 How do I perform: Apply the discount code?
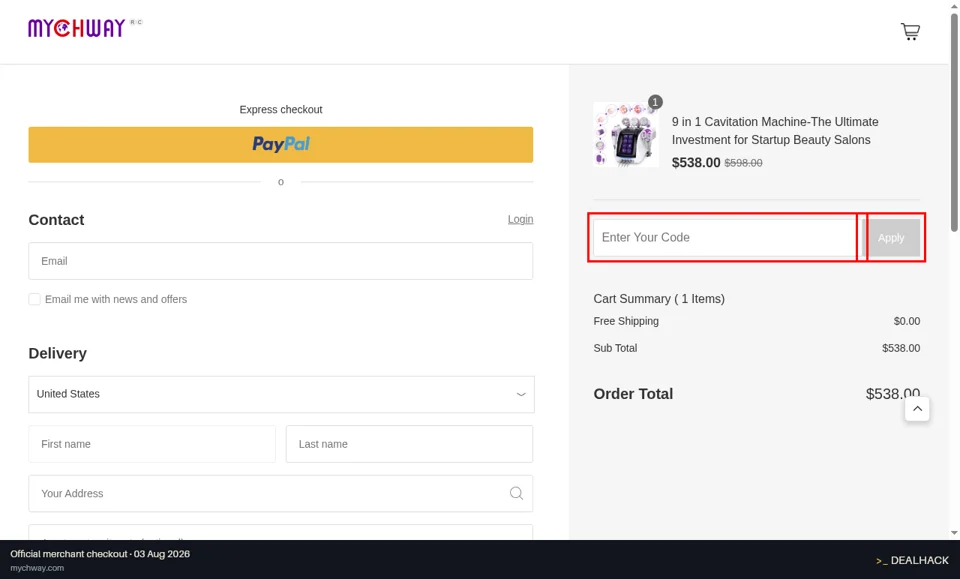[891, 237]
